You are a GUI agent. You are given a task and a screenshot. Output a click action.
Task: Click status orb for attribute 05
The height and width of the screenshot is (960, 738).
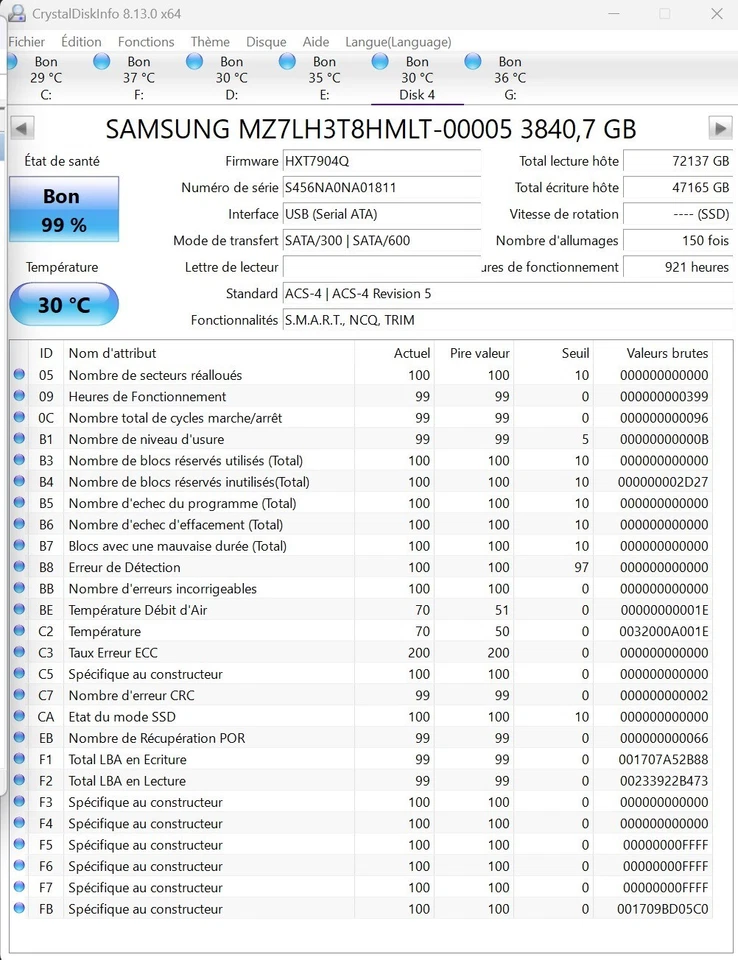coord(19,374)
